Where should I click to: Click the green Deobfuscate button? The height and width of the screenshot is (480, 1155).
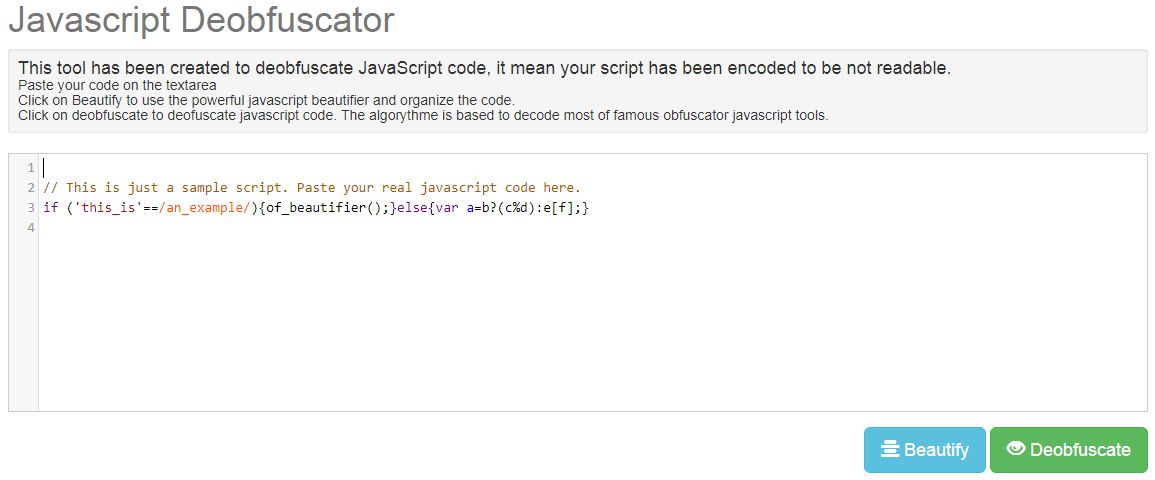pyautogui.click(x=1068, y=450)
